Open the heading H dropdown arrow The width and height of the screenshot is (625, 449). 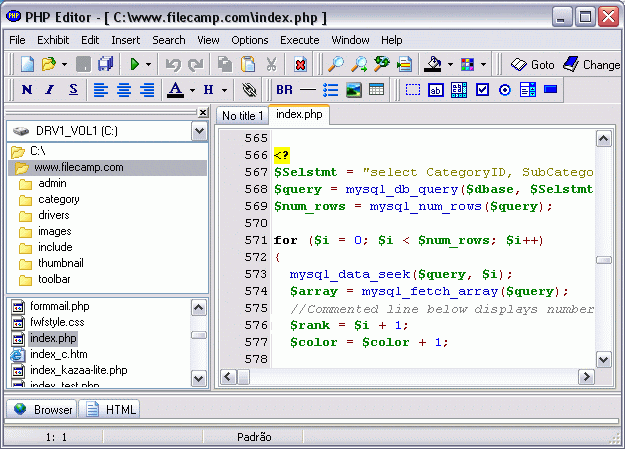click(225, 90)
